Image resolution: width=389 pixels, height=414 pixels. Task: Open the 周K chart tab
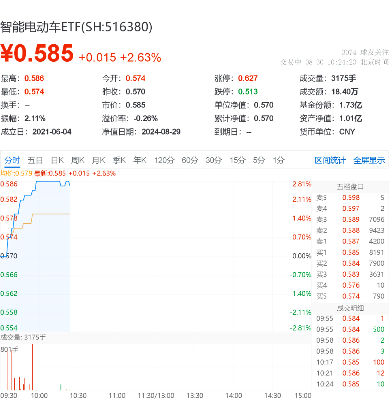click(x=78, y=160)
